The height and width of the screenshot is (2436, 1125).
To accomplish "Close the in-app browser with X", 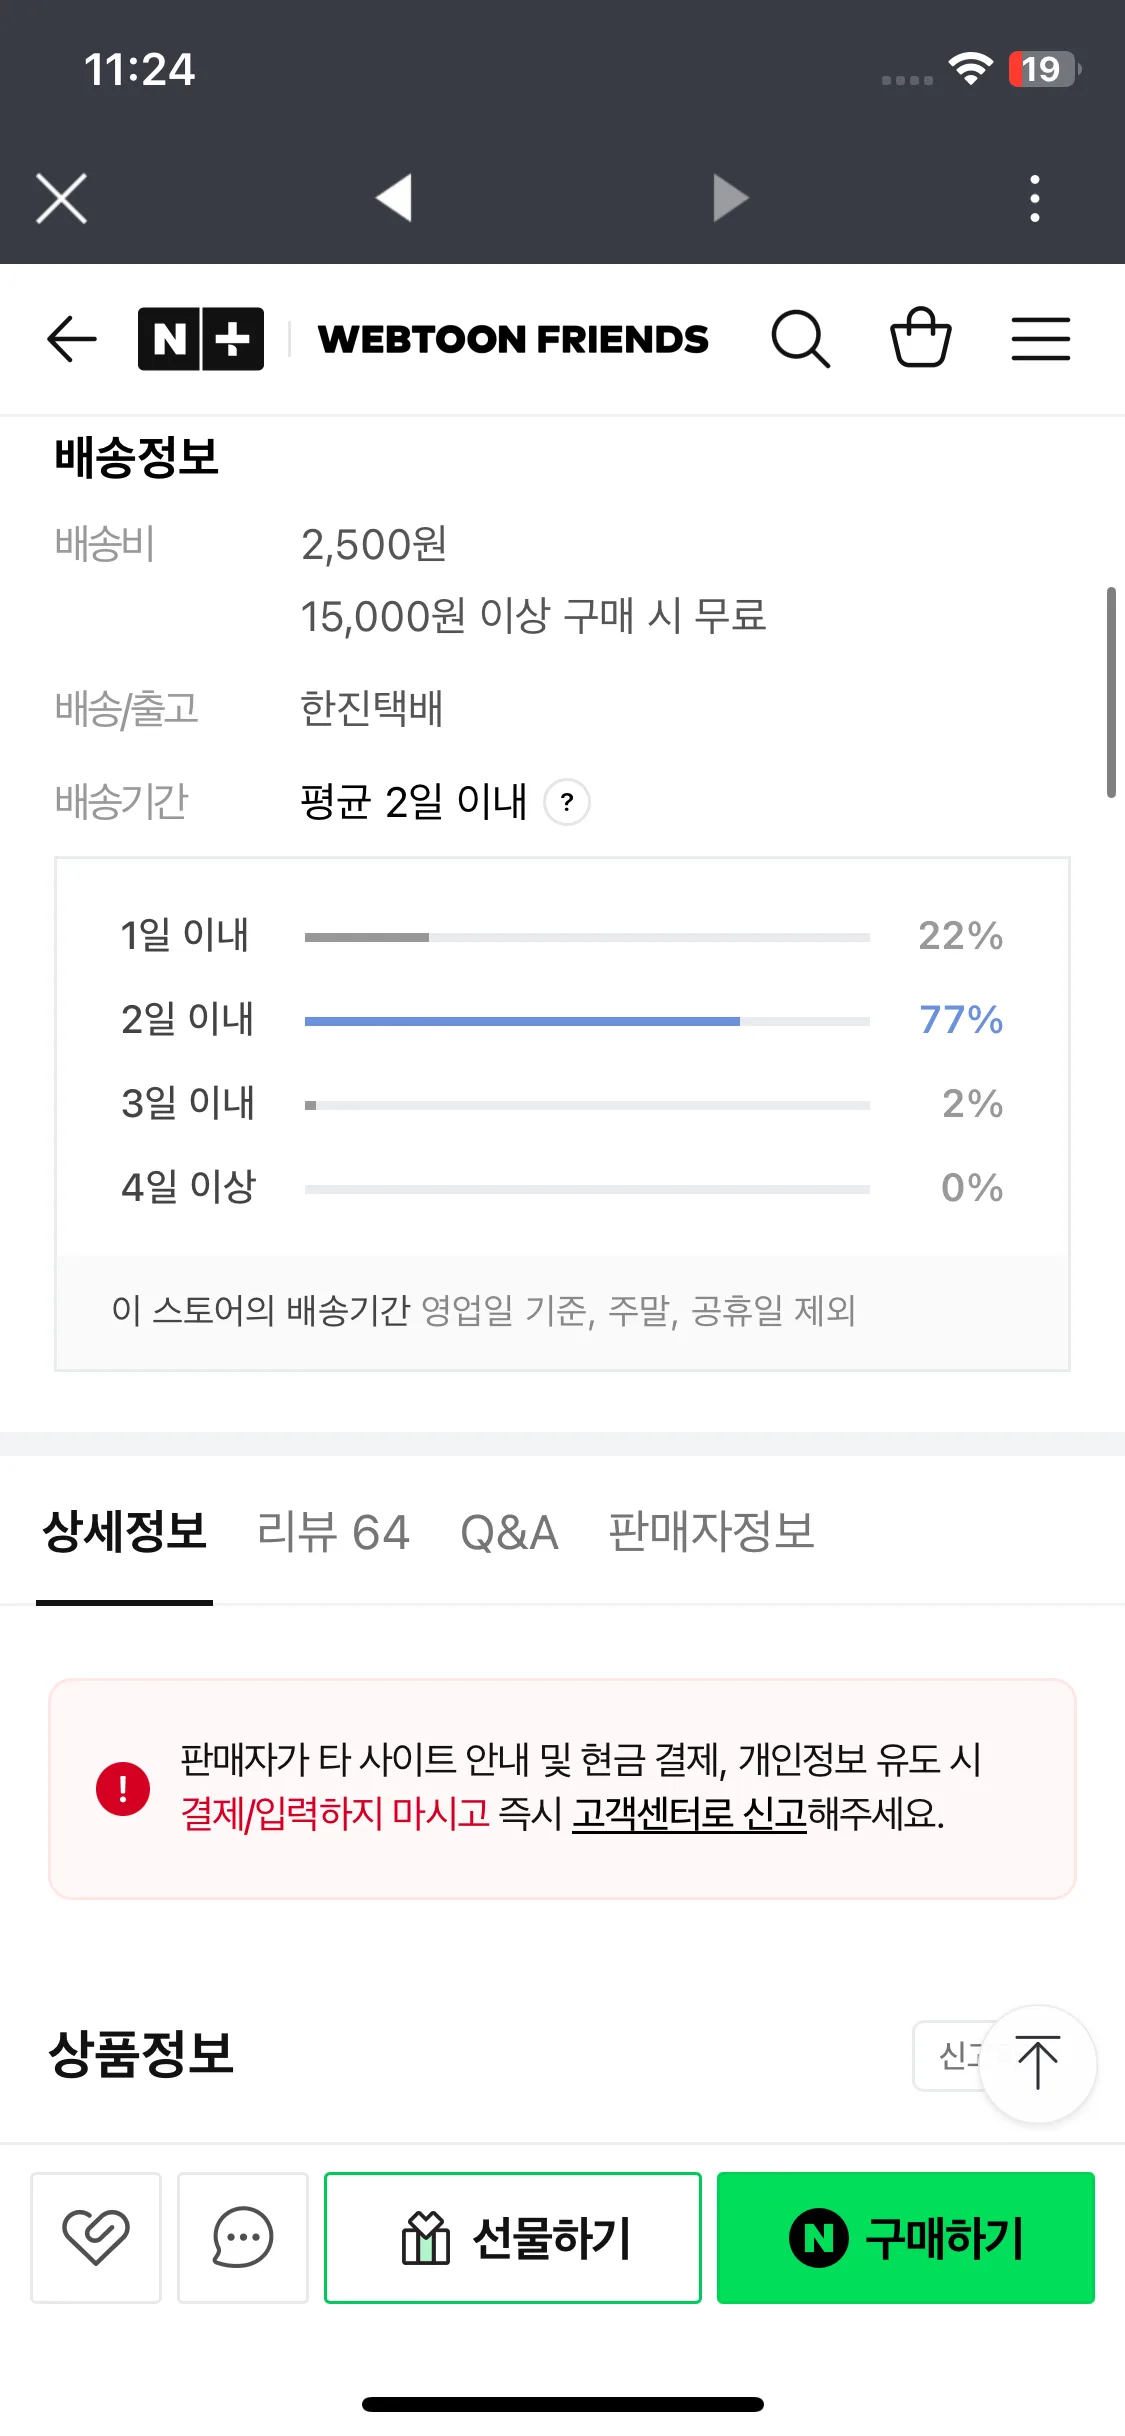I will [62, 198].
